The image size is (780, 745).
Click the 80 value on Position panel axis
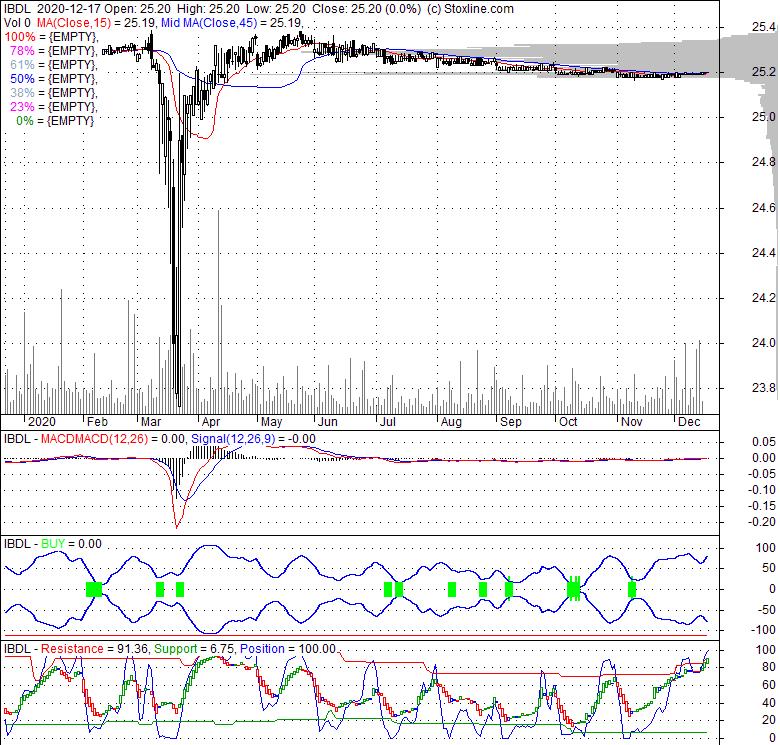point(769,667)
